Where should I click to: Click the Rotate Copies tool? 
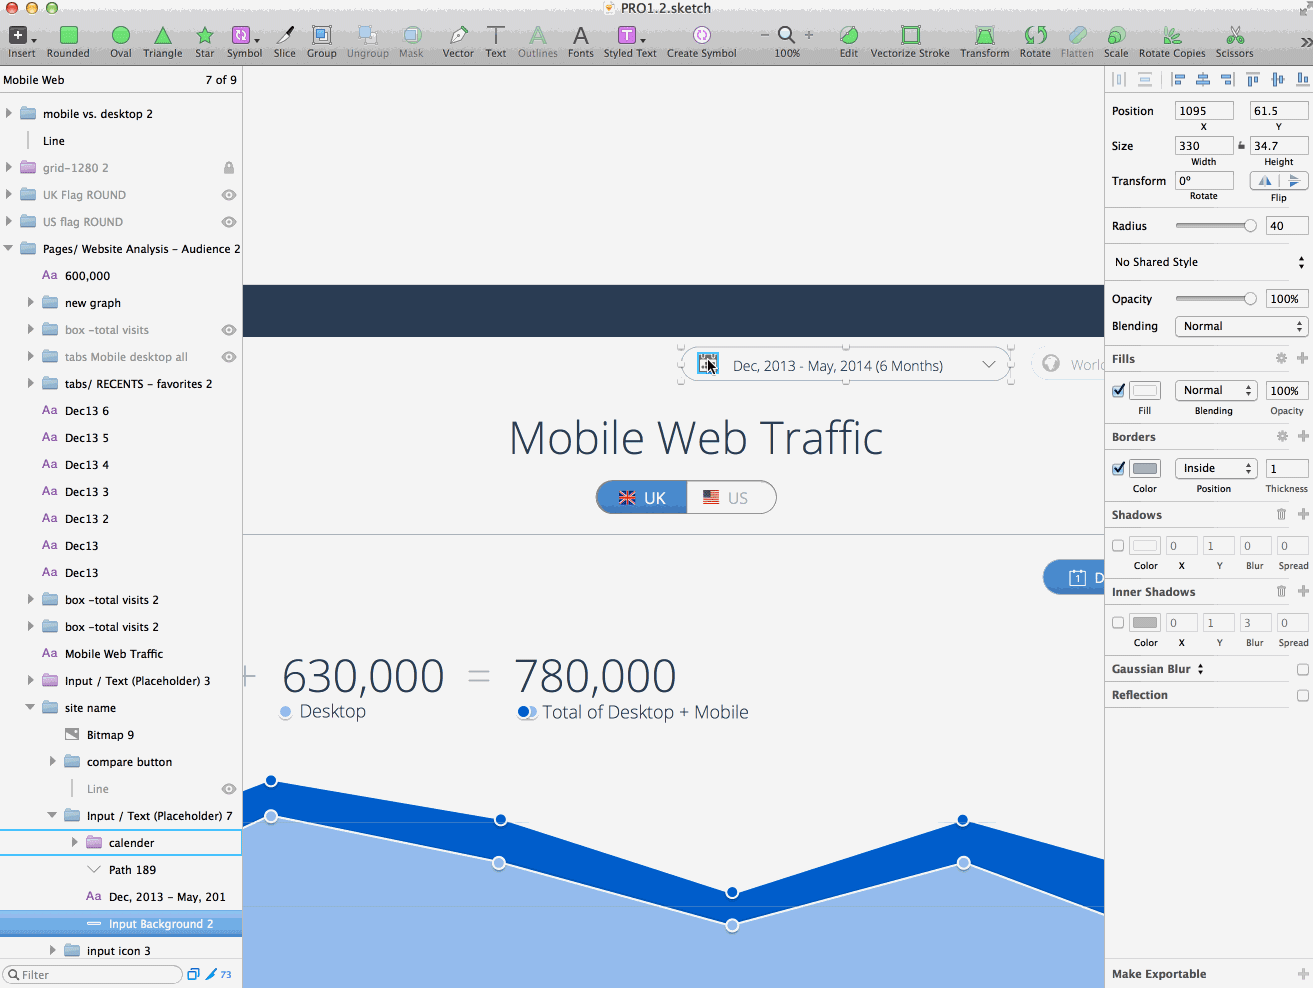pyautogui.click(x=1172, y=41)
